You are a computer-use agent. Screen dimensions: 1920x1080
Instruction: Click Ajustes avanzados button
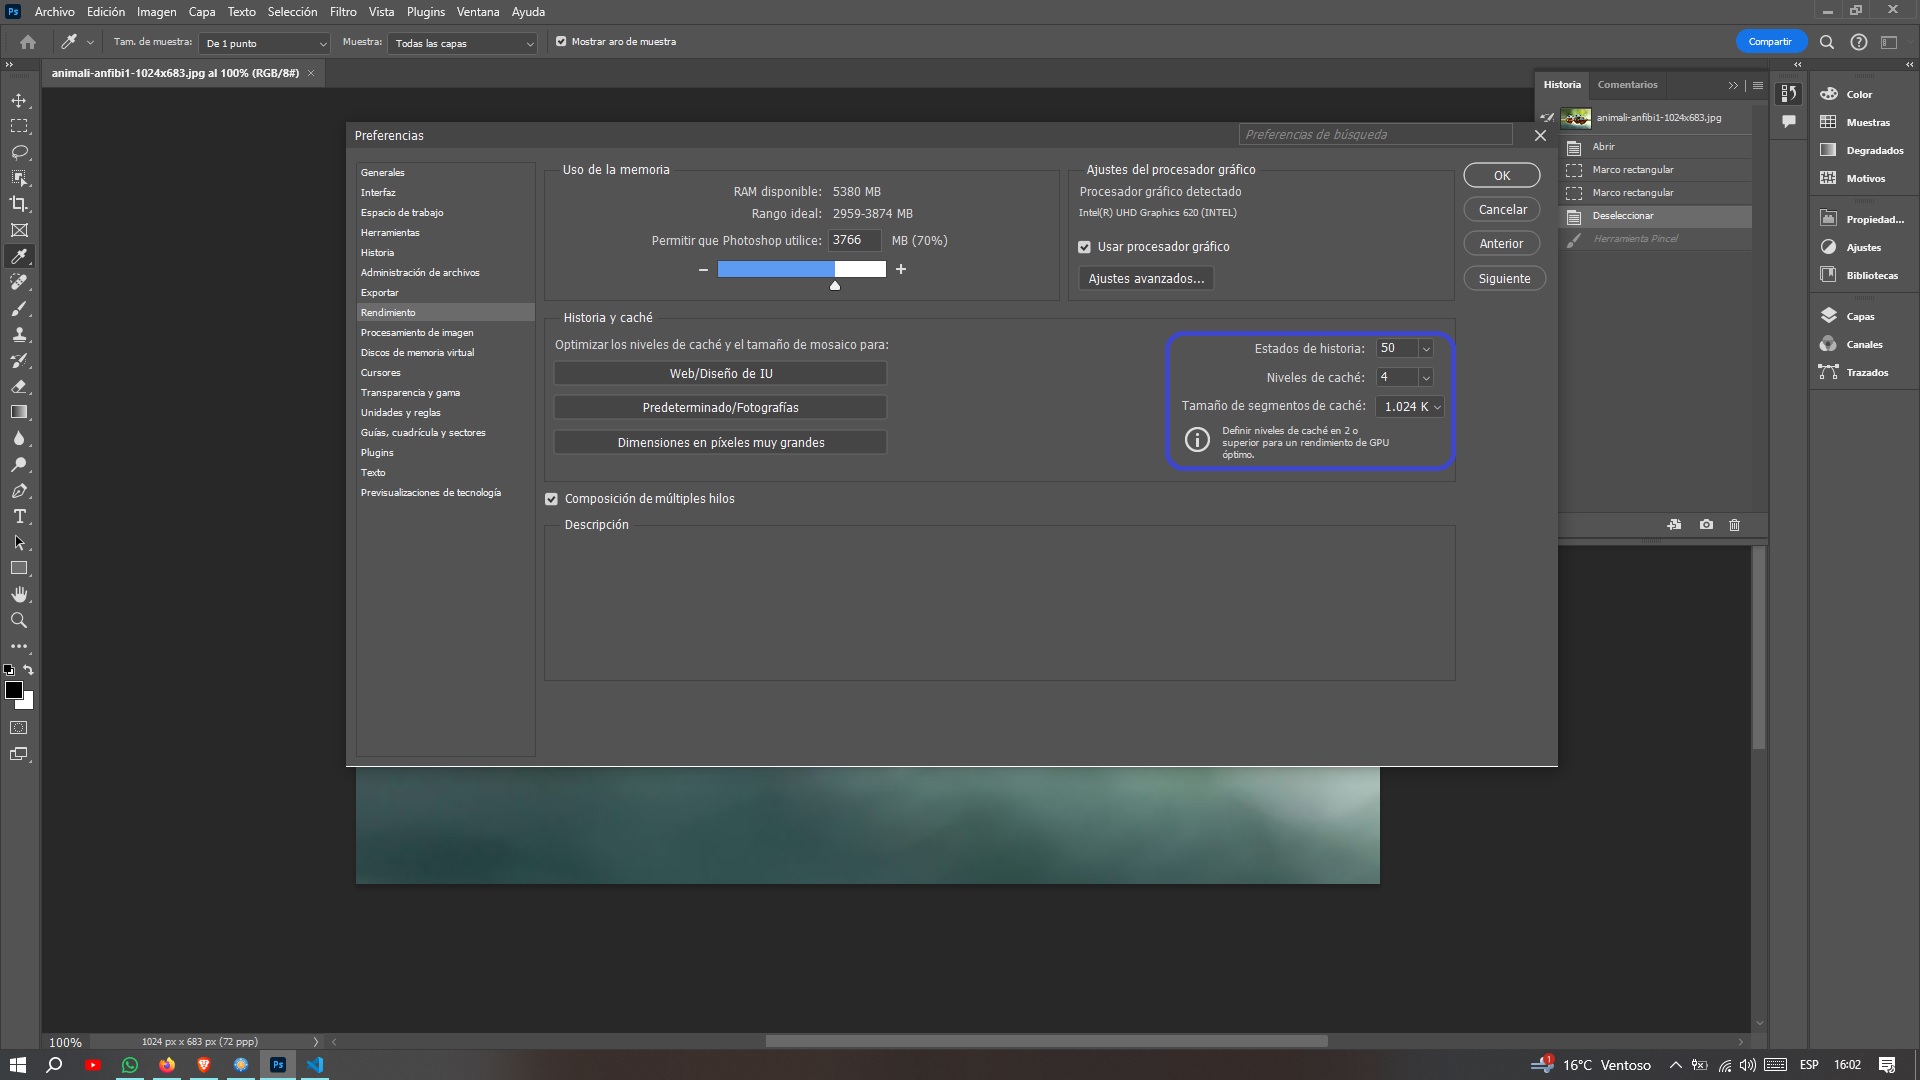tap(1146, 278)
